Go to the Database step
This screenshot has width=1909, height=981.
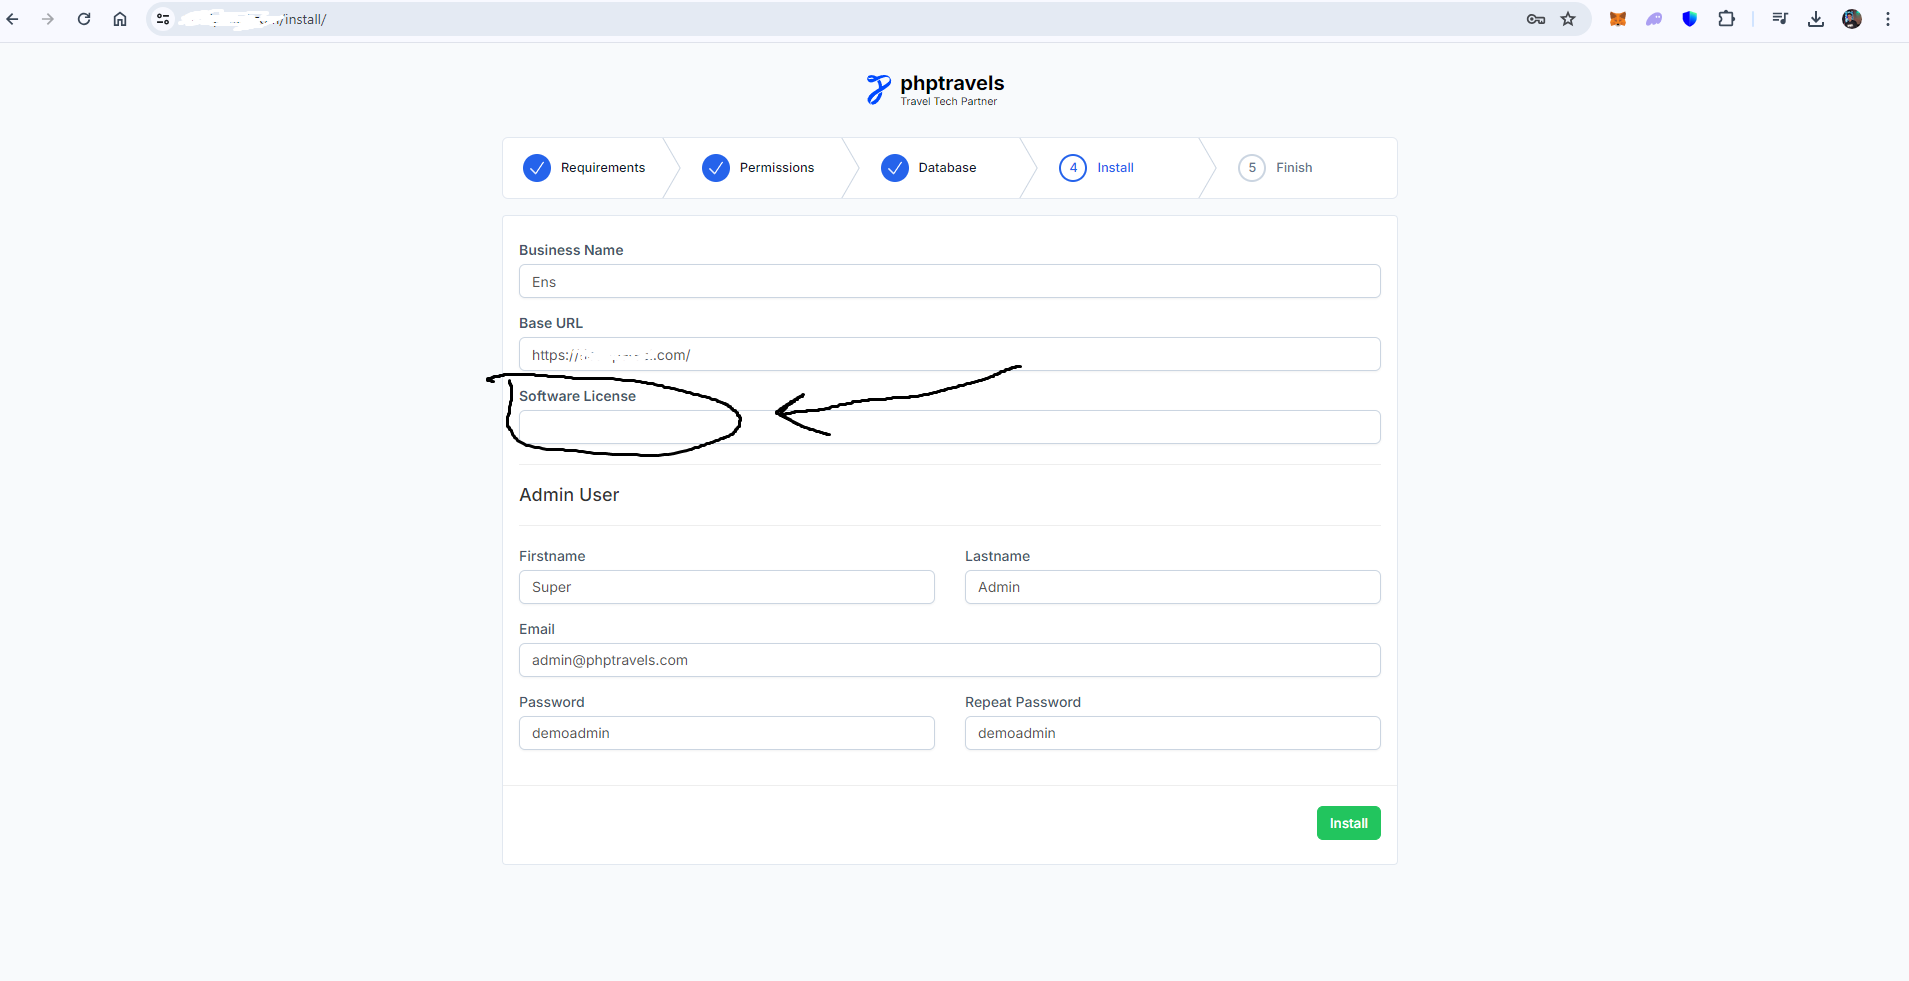coord(948,168)
